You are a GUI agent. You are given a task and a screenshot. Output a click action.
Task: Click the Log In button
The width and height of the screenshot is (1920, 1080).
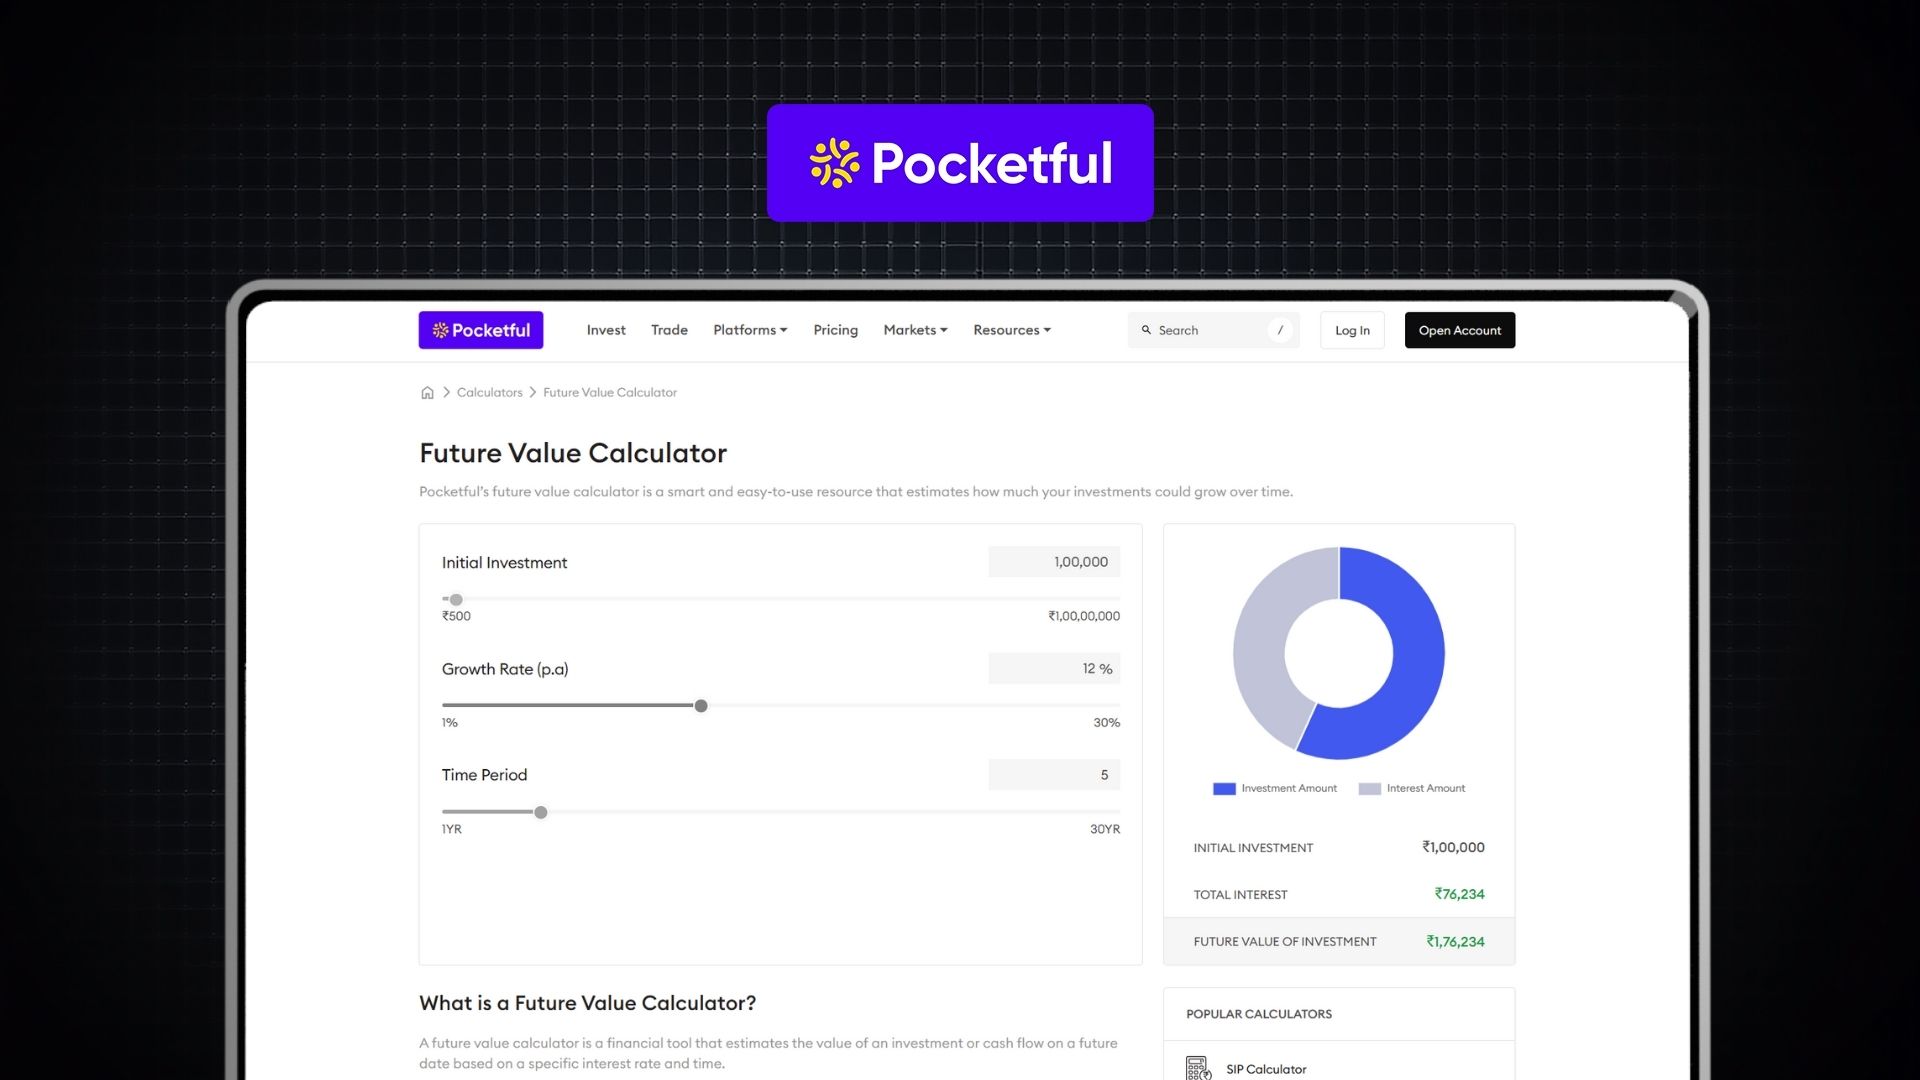(1351, 330)
